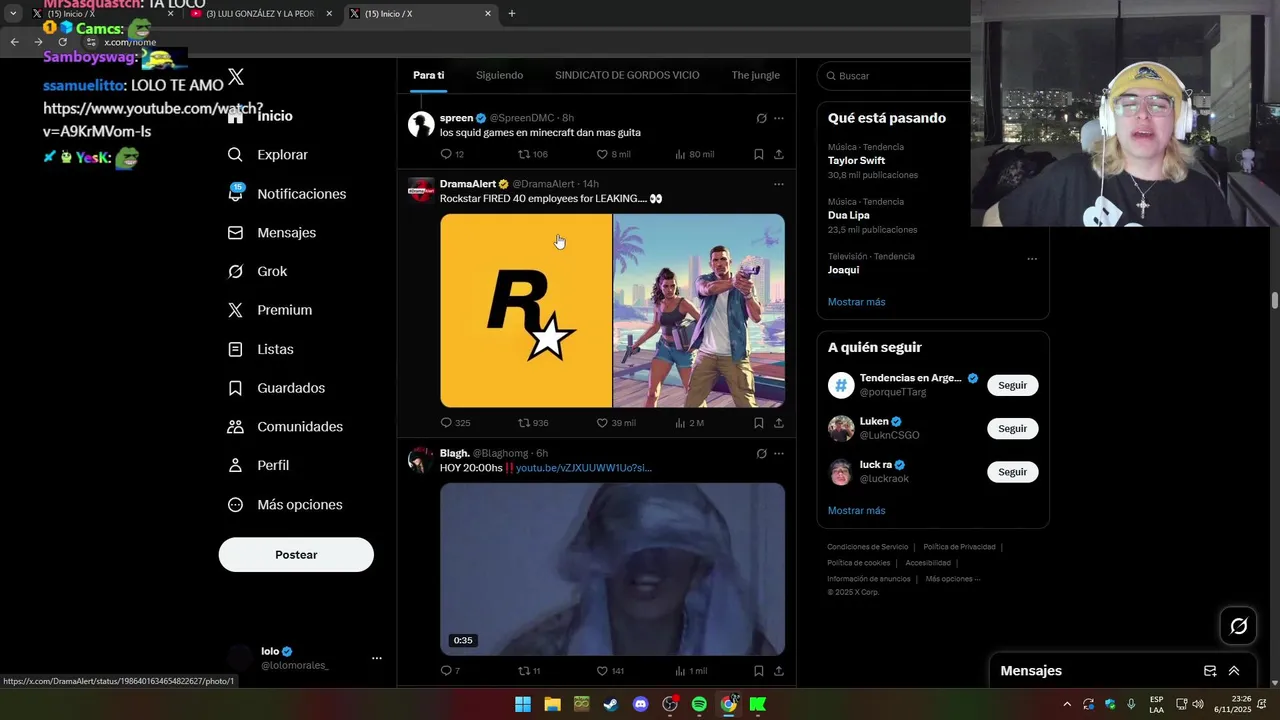1280x720 pixels.
Task: Open Grok explain on Blagh's post
Action: [761, 453]
